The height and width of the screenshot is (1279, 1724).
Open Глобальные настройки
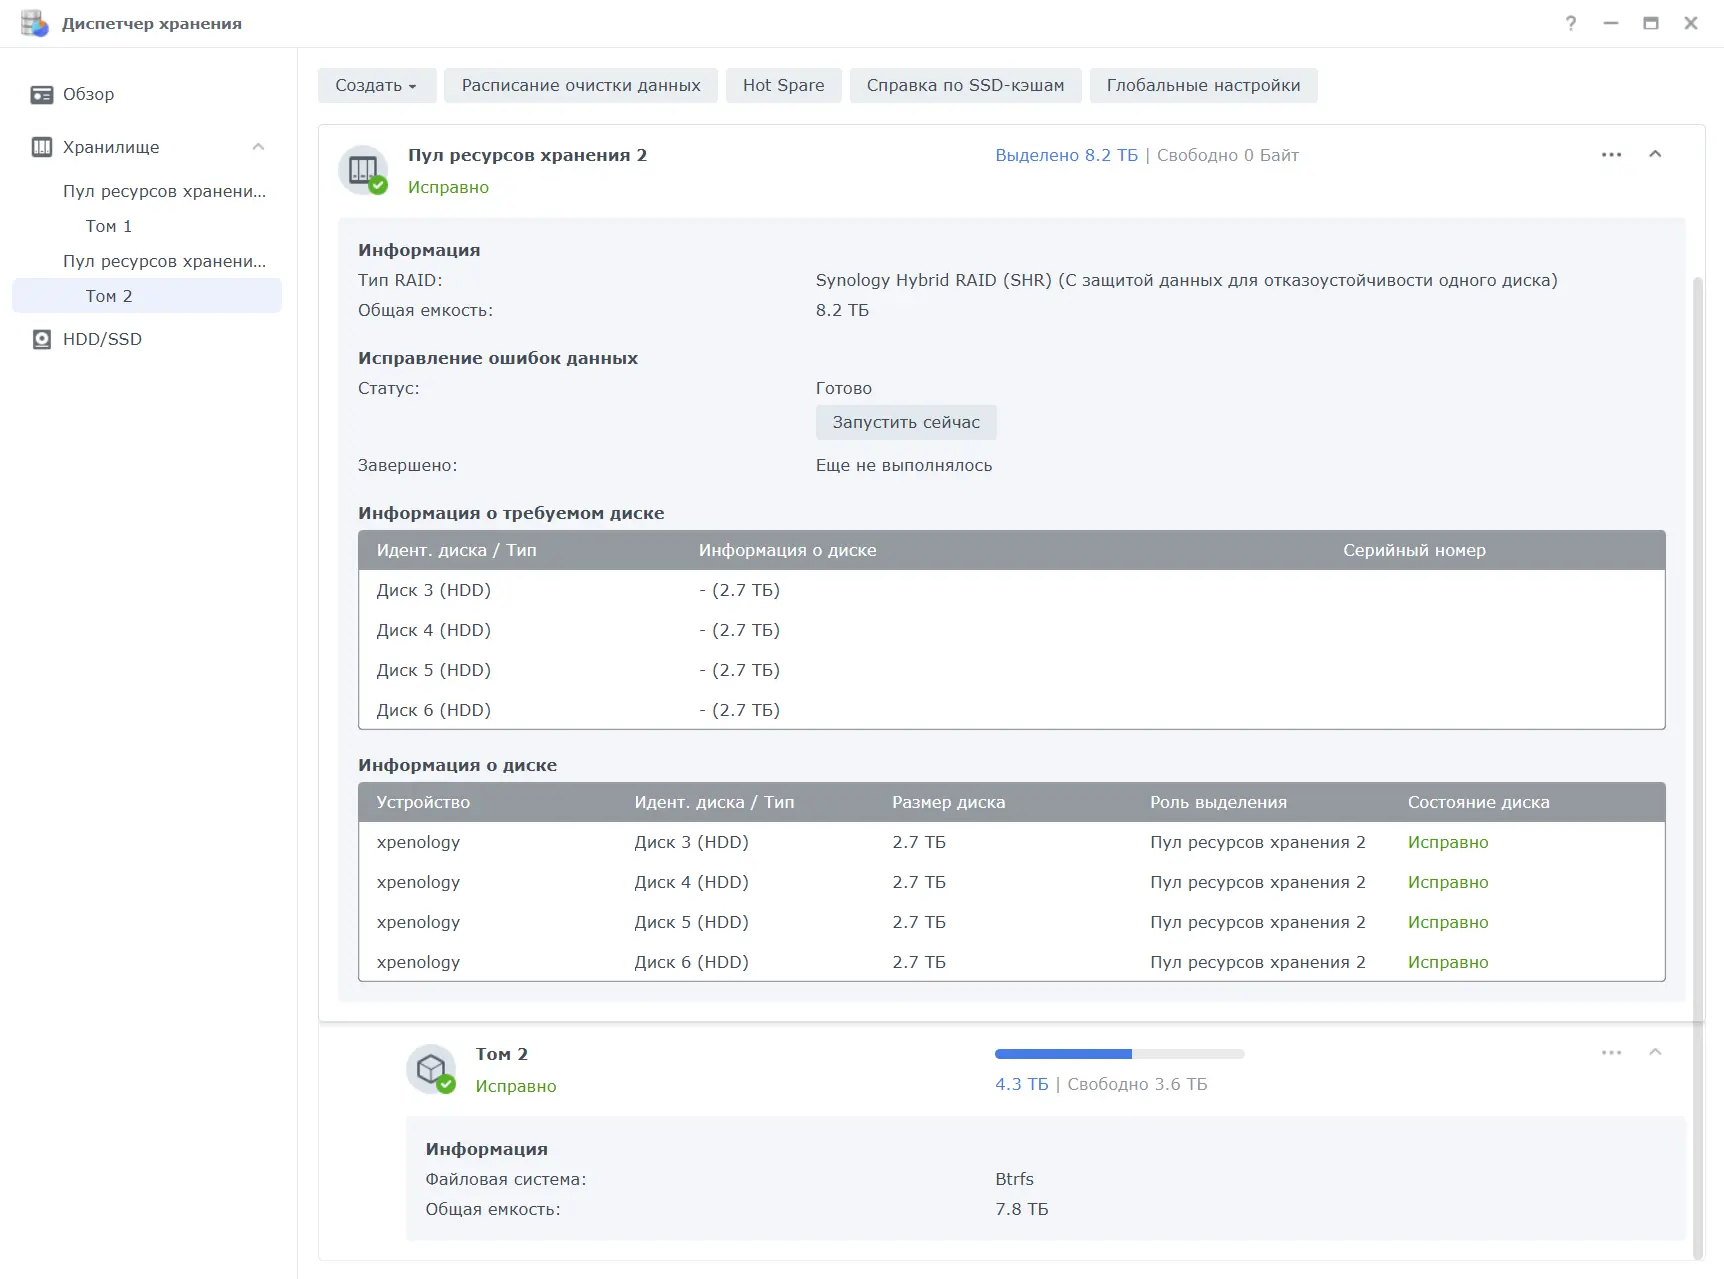[1204, 85]
